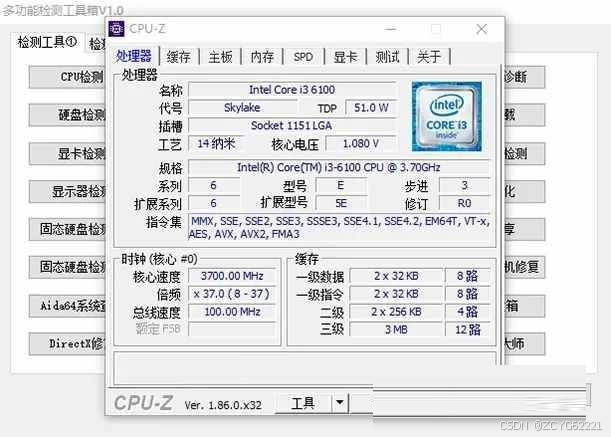Open the 关于 tab
This screenshot has width=611, height=437.
(x=429, y=57)
